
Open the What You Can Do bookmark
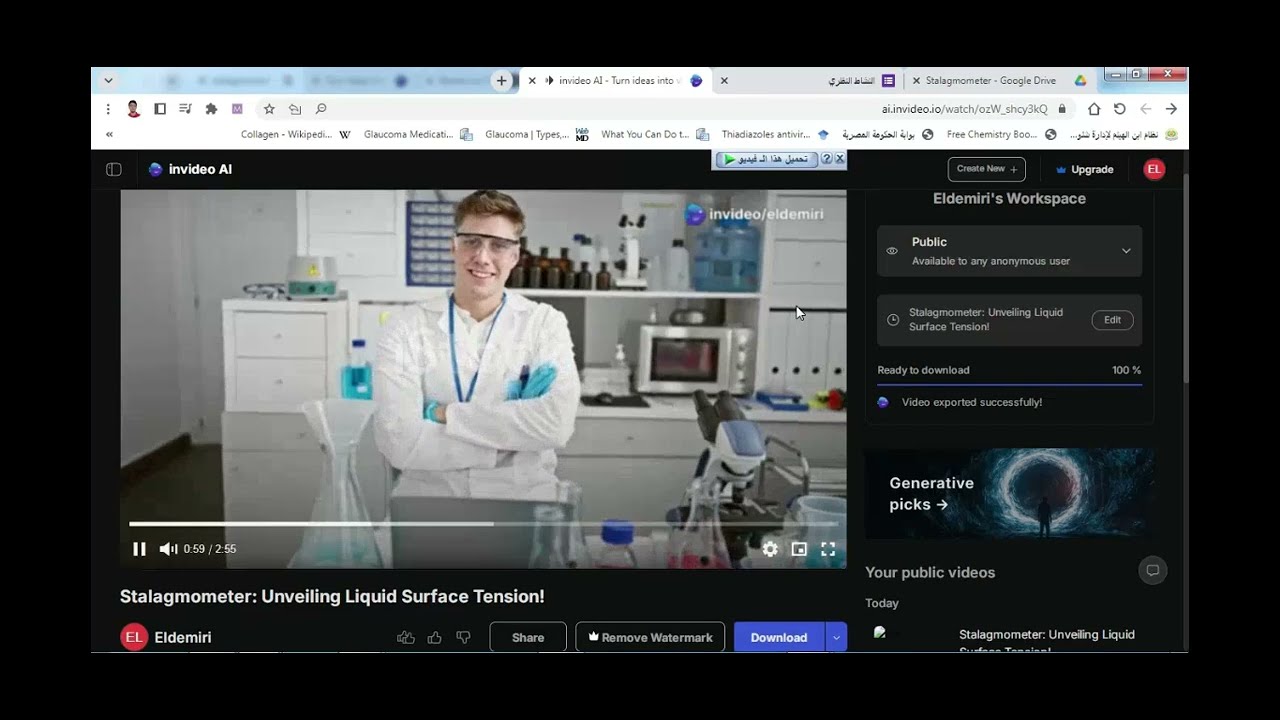pos(655,134)
